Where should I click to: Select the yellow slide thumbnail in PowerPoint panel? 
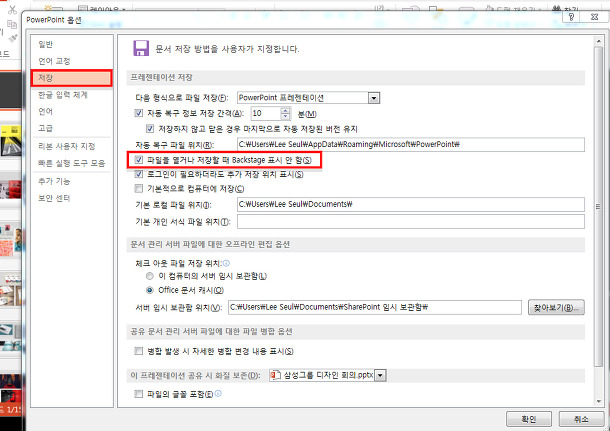(x=11, y=140)
